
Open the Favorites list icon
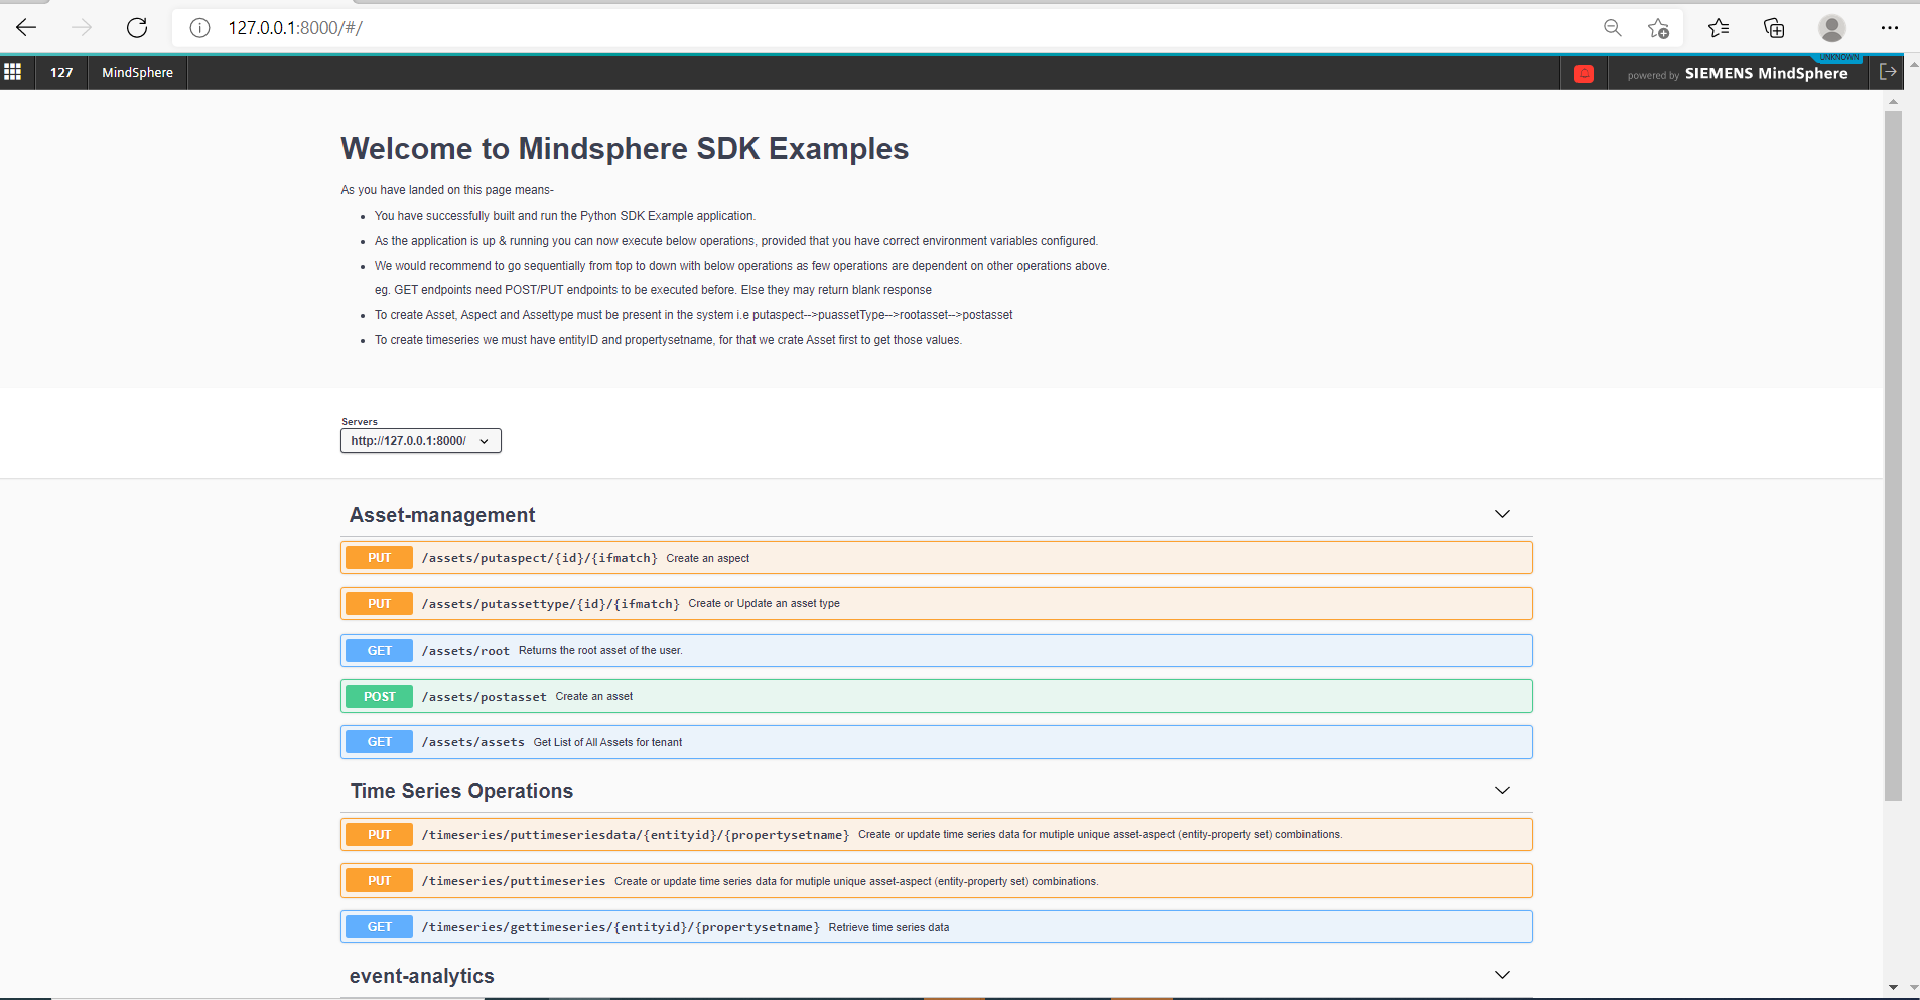(1718, 28)
